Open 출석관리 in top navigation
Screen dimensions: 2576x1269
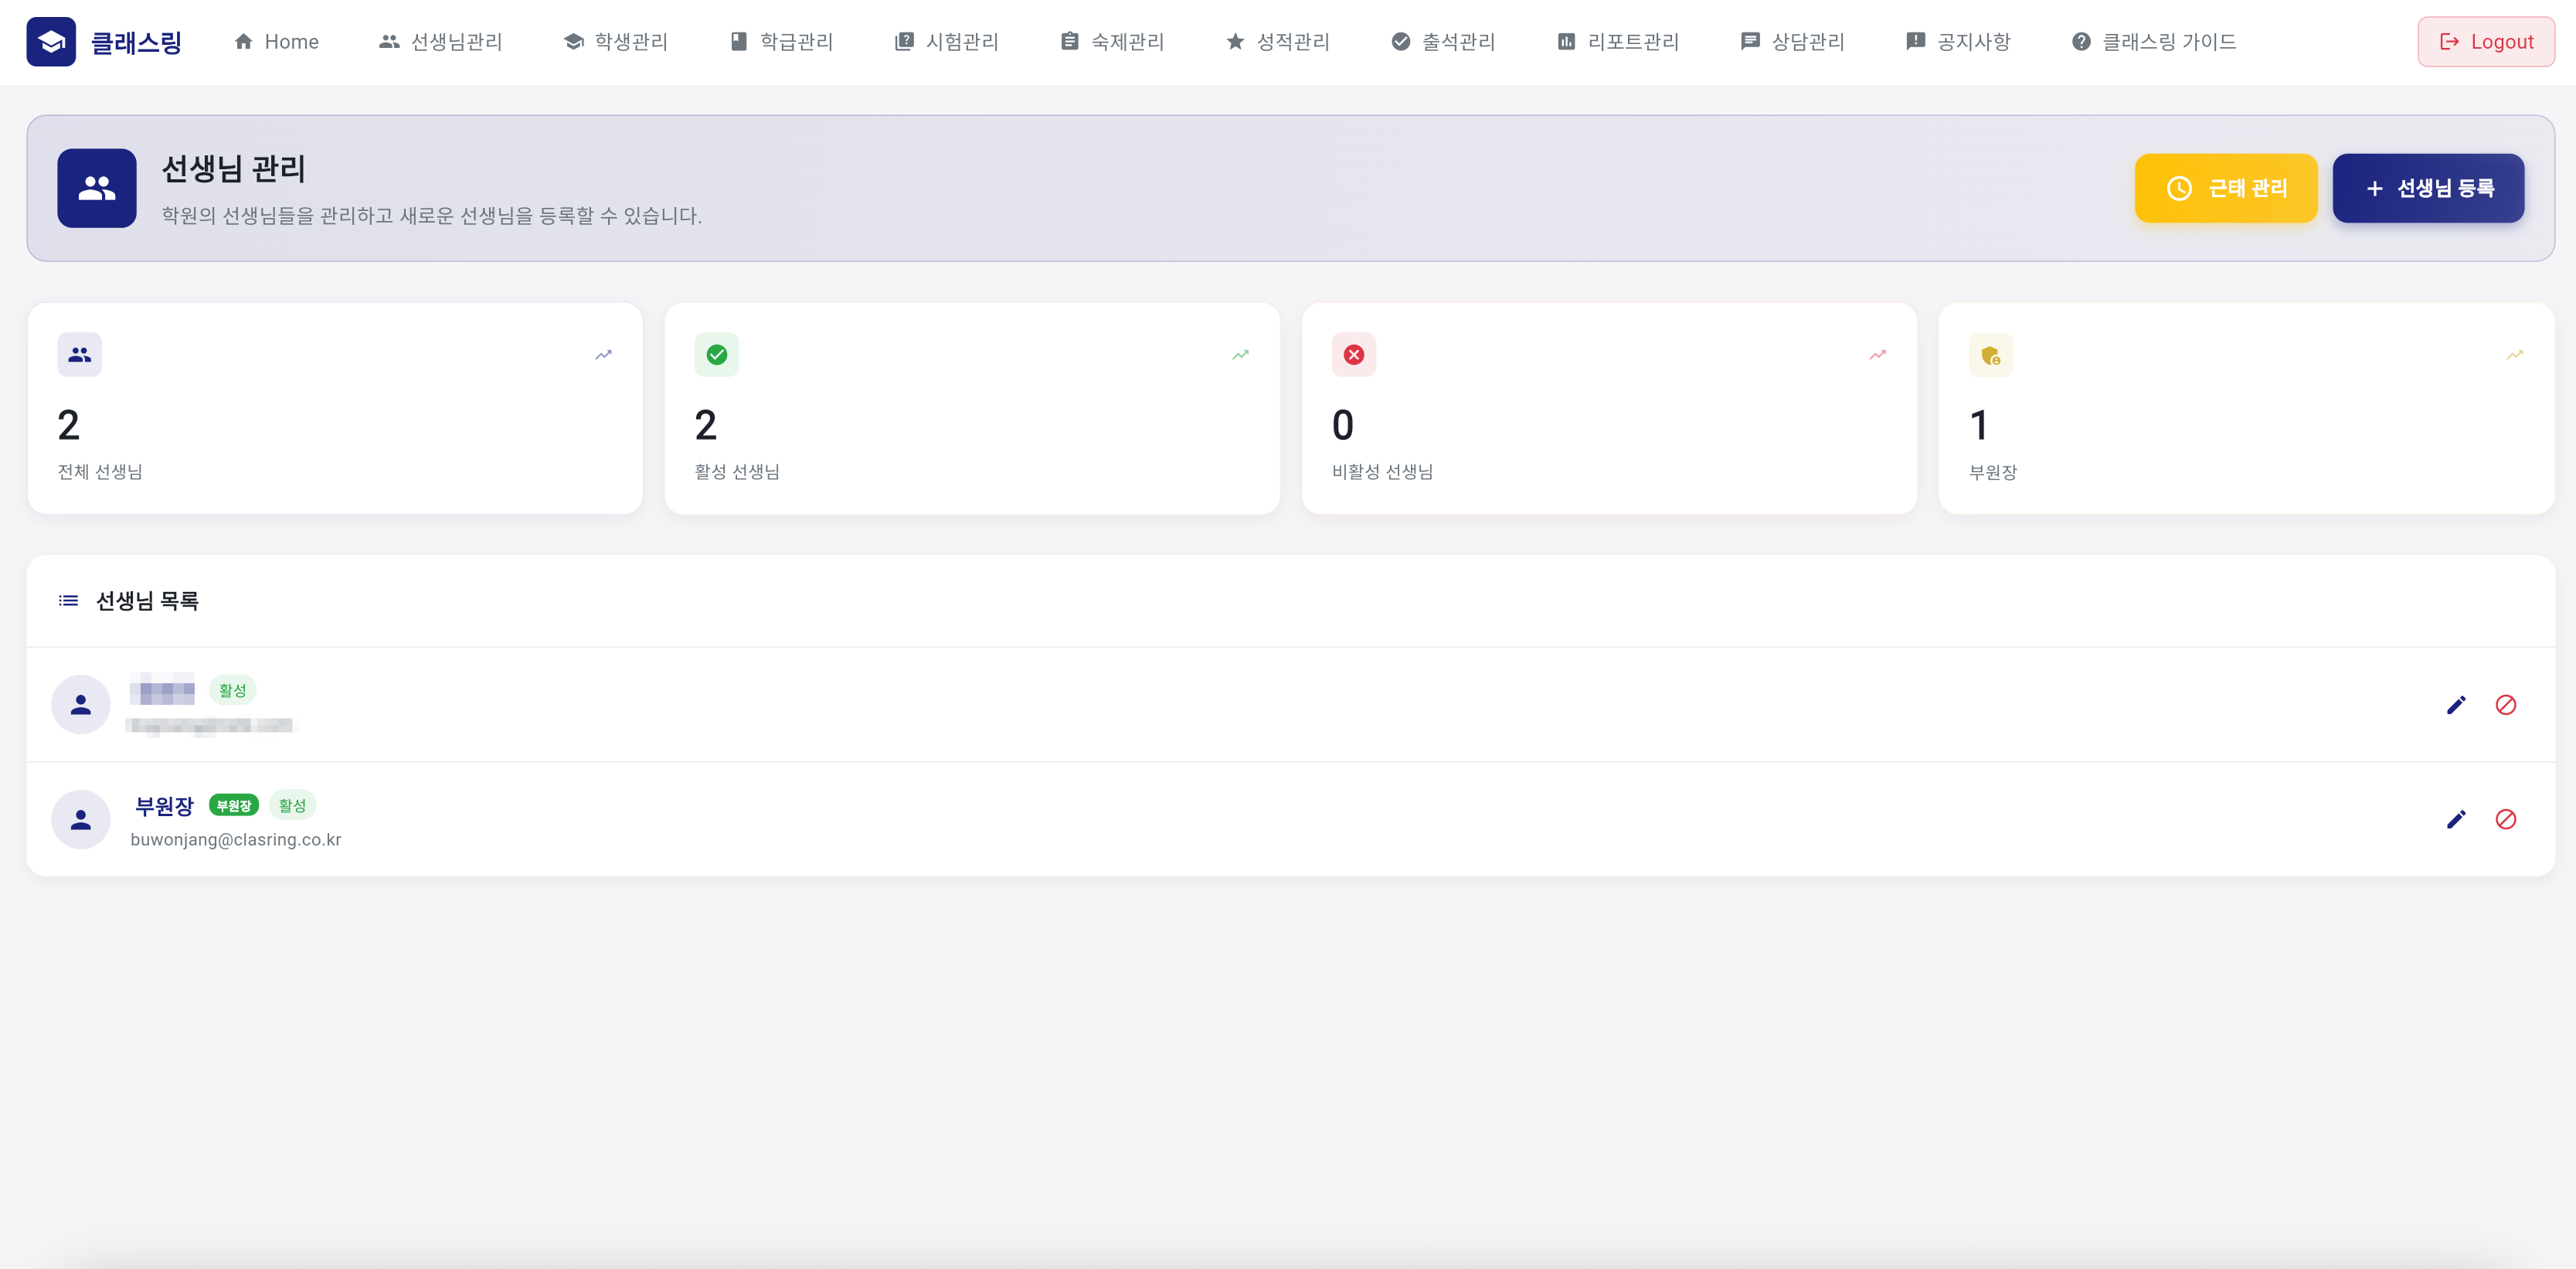(1443, 42)
